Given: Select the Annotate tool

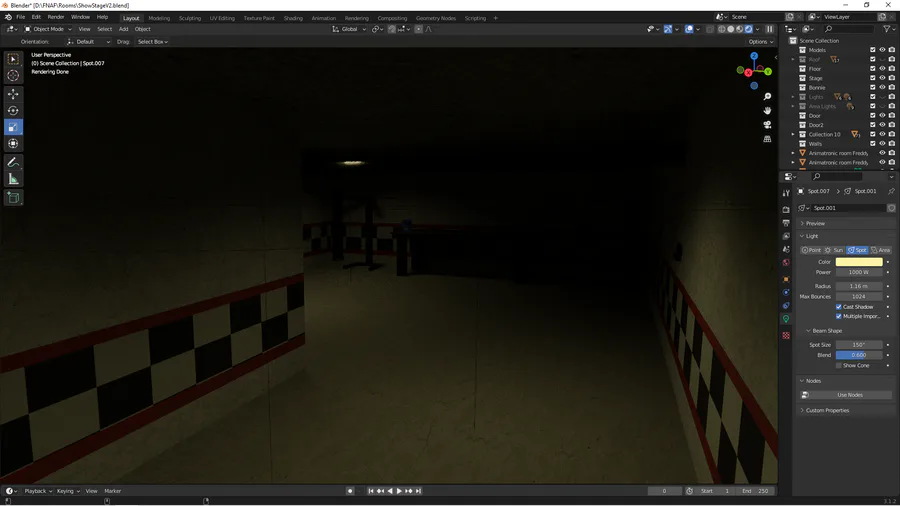Looking at the screenshot, I should coord(13,162).
